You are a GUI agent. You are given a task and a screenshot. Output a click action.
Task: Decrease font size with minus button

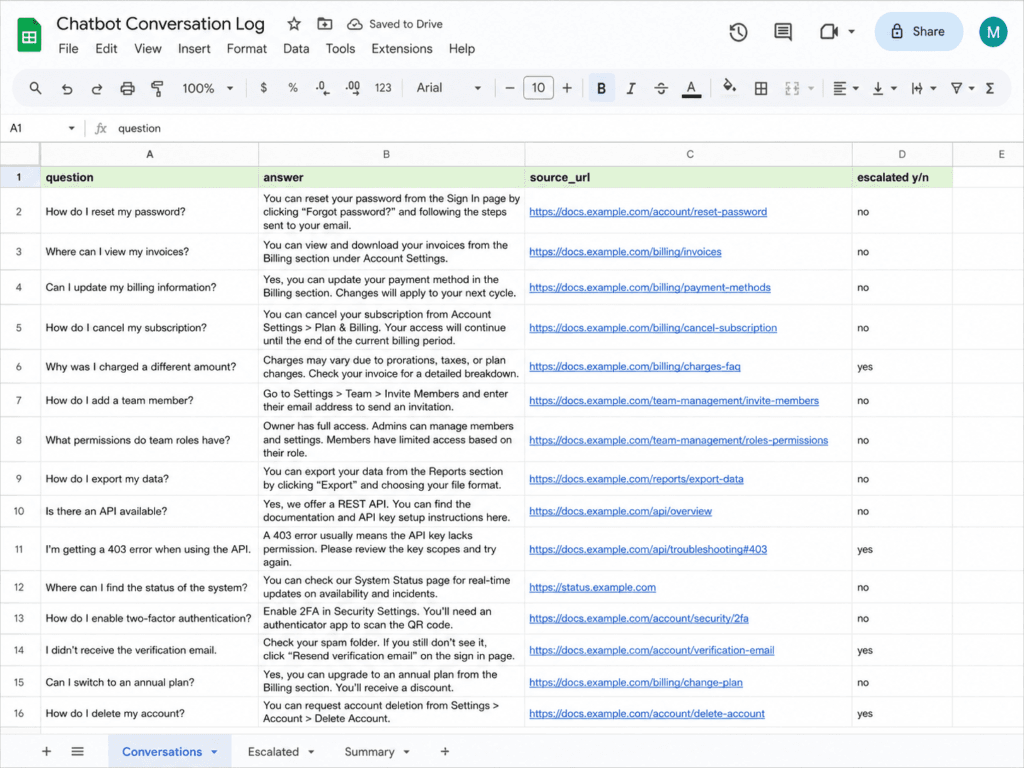(x=510, y=88)
